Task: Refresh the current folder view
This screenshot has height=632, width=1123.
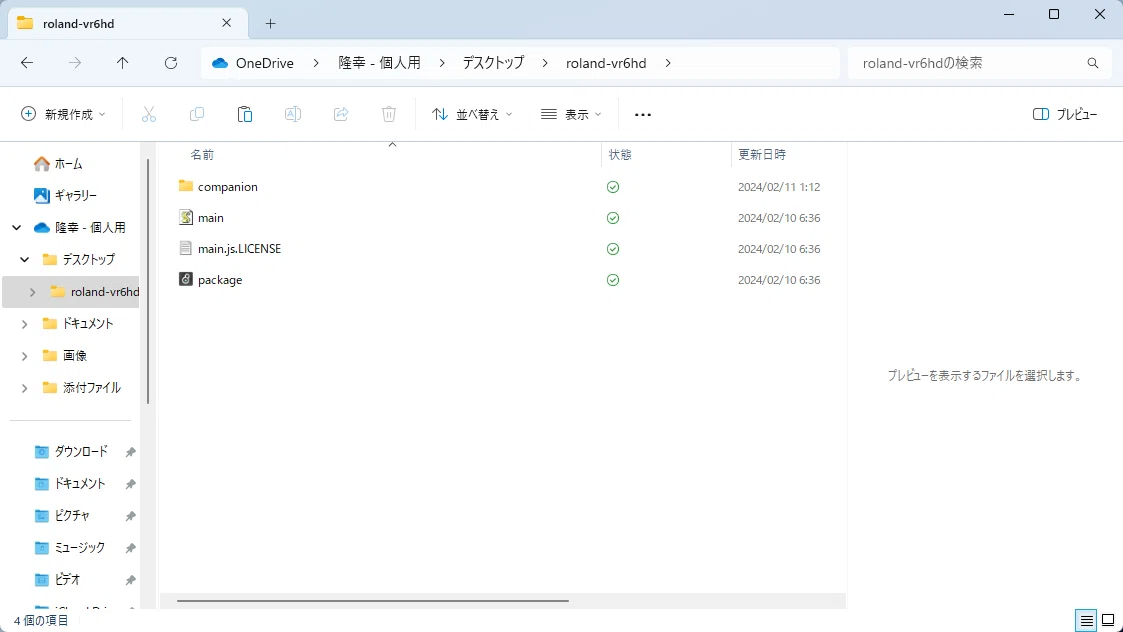Action: tap(170, 63)
